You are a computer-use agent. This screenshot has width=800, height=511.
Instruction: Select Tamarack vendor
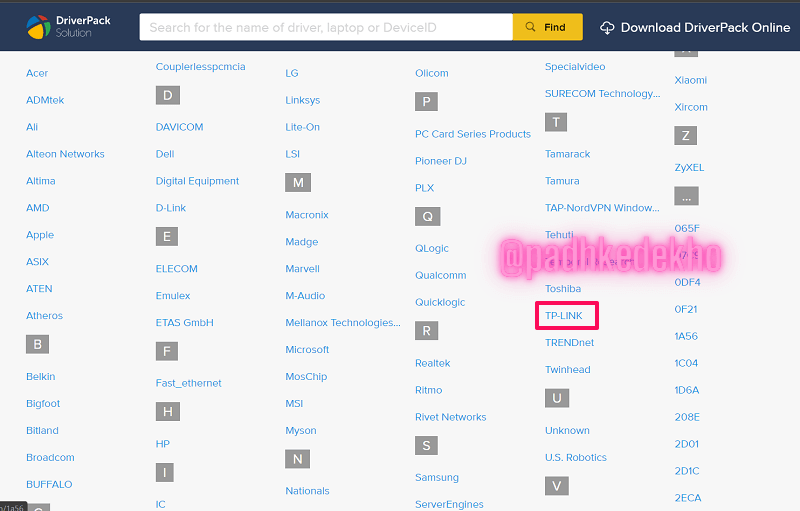click(x=567, y=154)
